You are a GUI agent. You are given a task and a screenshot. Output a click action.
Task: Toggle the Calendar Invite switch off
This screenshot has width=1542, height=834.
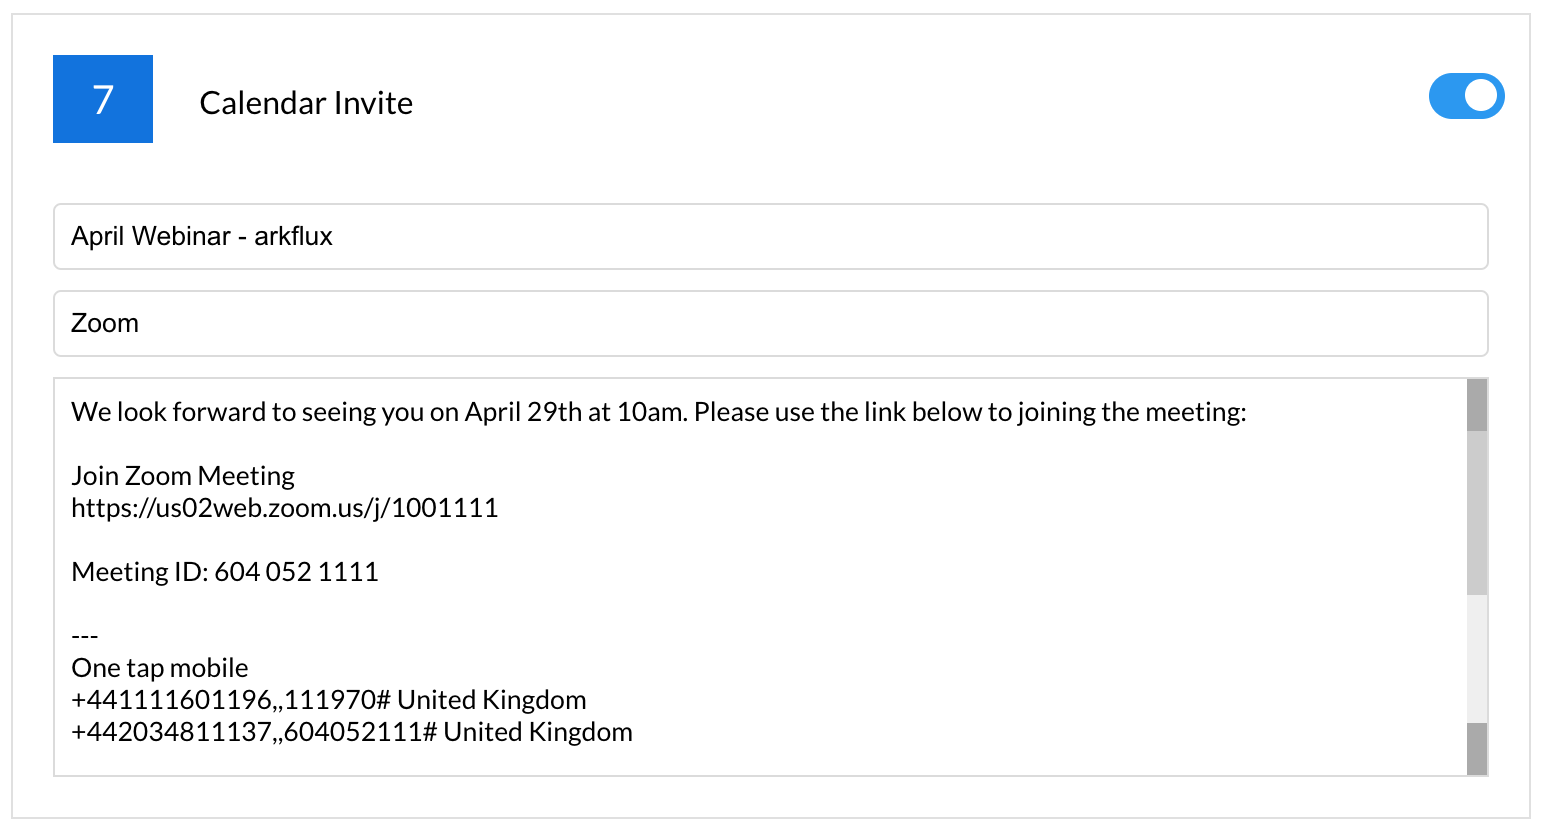pos(1466,96)
